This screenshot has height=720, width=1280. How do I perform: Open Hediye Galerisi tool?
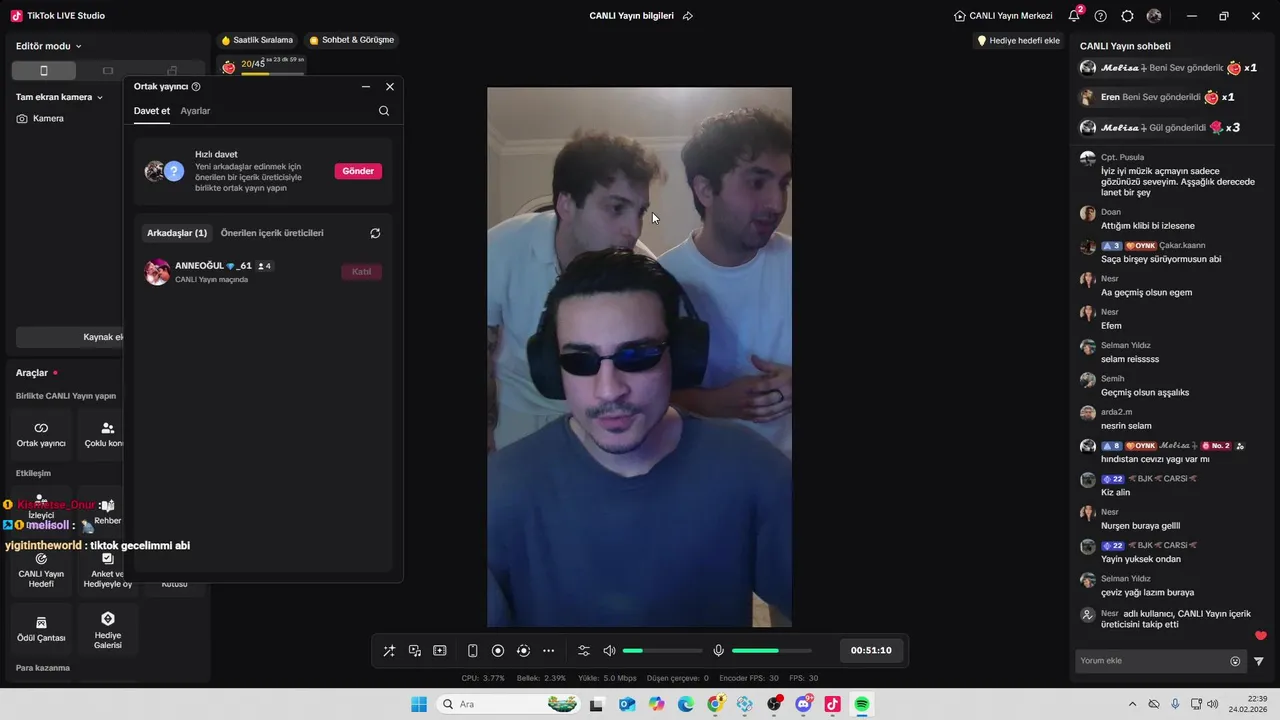(x=108, y=629)
